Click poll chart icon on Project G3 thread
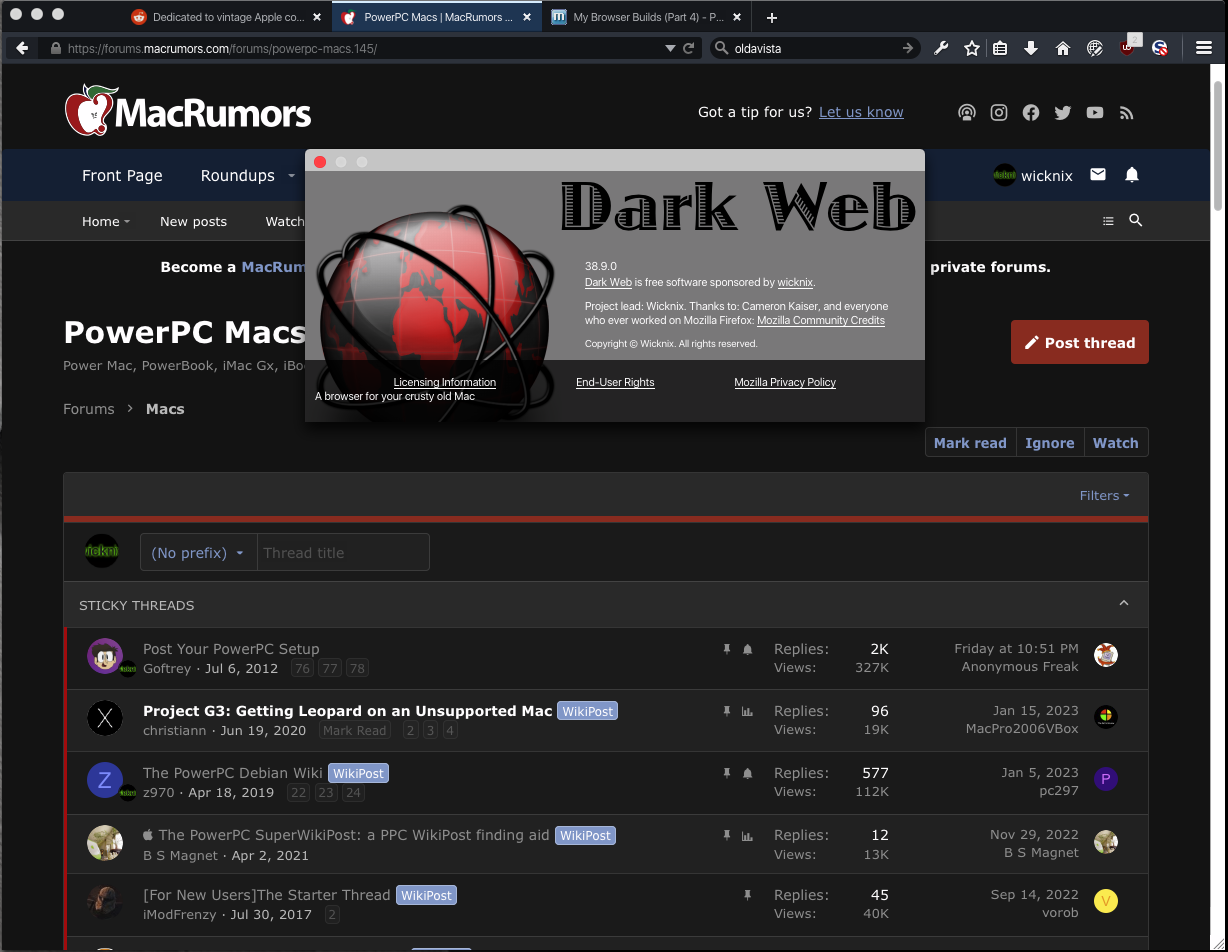1228x952 pixels. tap(747, 712)
